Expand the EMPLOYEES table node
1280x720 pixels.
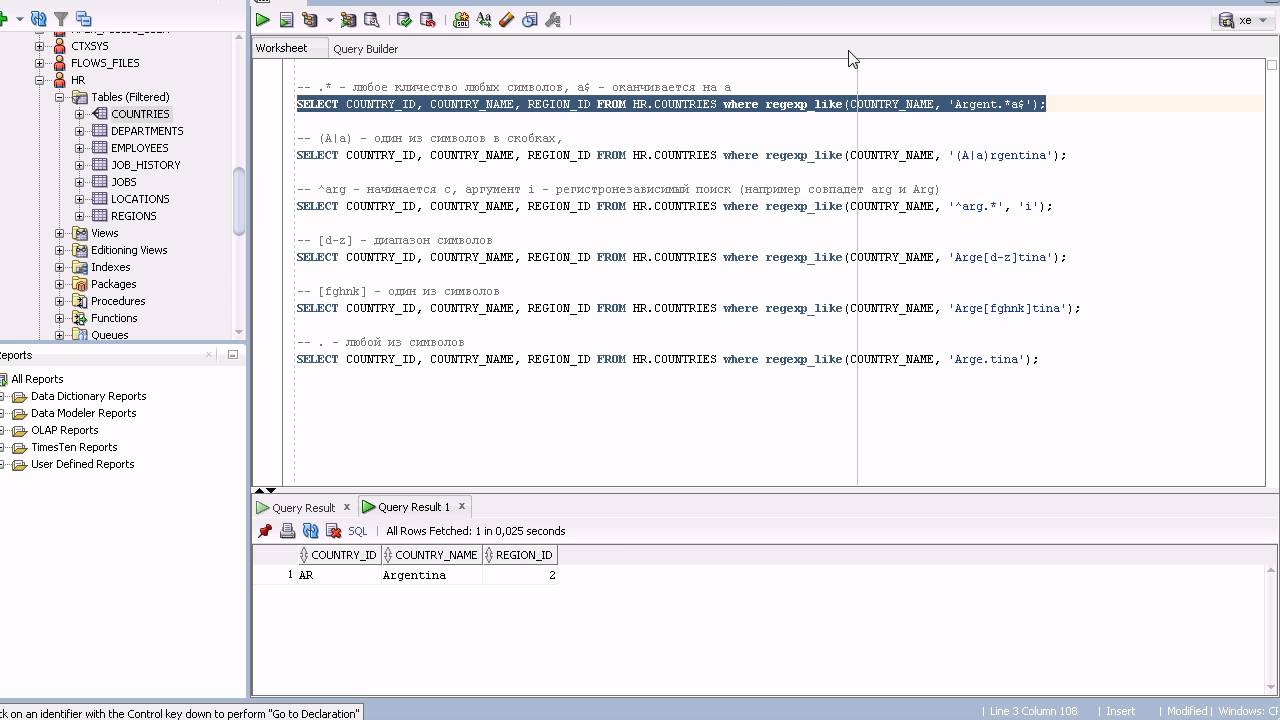80,148
